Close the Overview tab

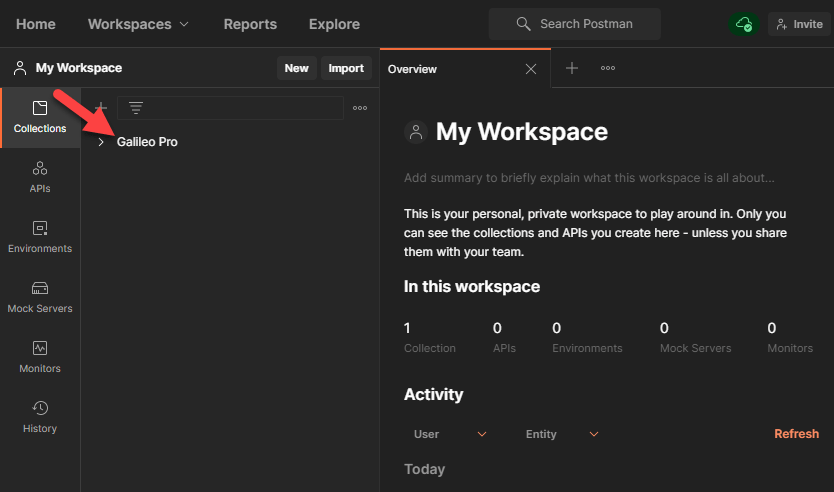531,69
